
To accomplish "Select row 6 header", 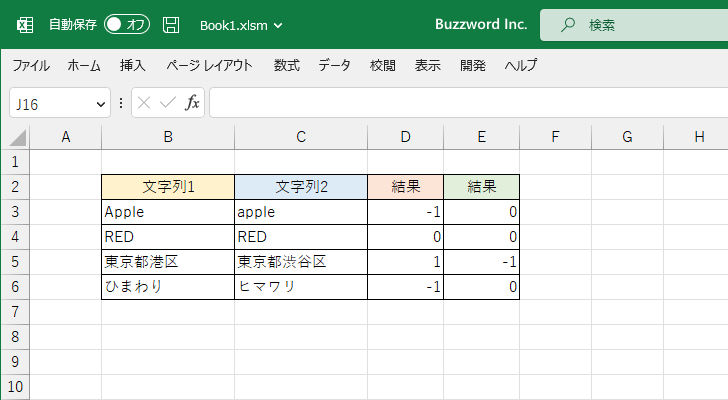I will [x=15, y=287].
